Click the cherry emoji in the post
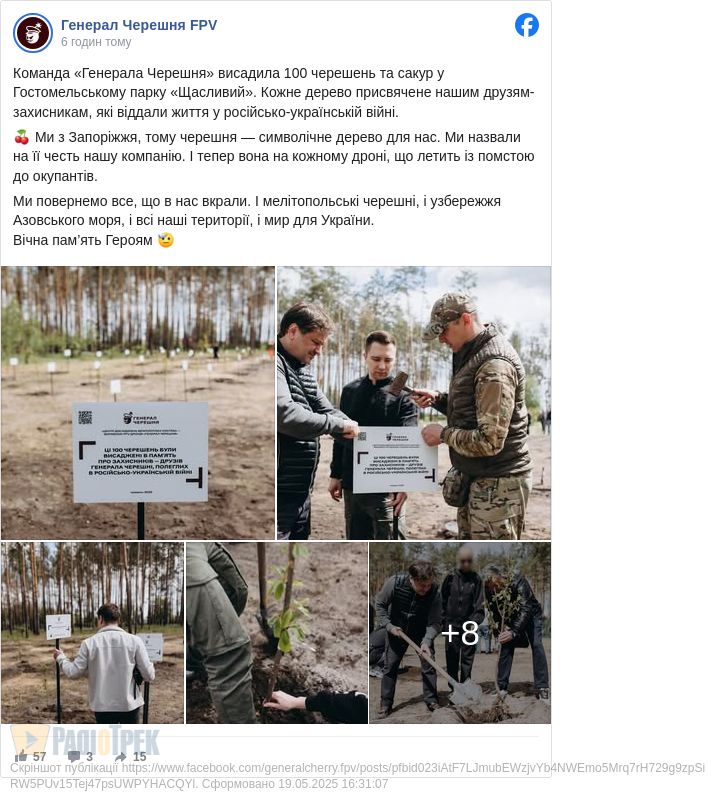The height and width of the screenshot is (802, 720). pos(21,137)
